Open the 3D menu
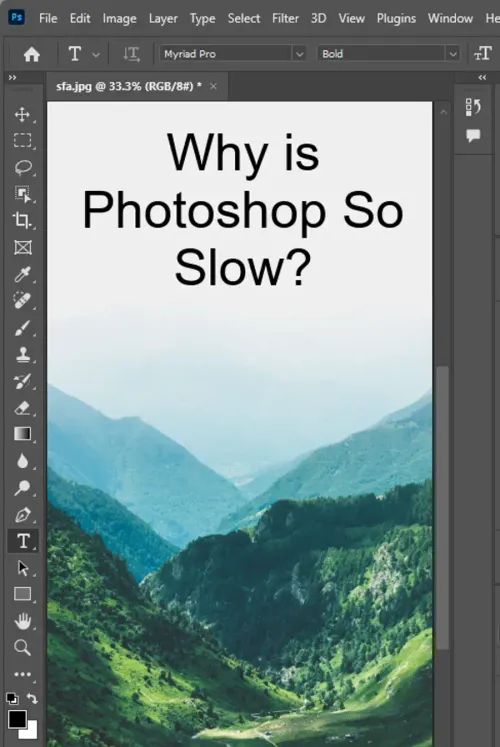The height and width of the screenshot is (747, 500). click(x=319, y=19)
